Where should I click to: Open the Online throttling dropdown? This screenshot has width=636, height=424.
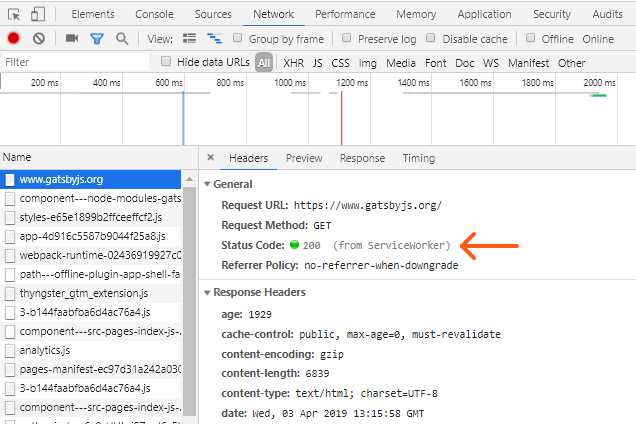598,38
